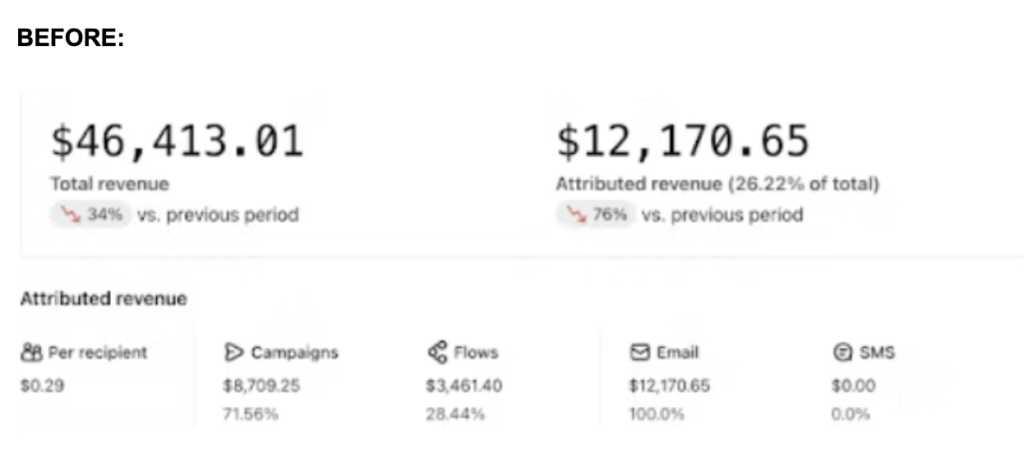
Task: Click the $3,461.40 flows amount
Action: pyautogui.click(x=464, y=385)
